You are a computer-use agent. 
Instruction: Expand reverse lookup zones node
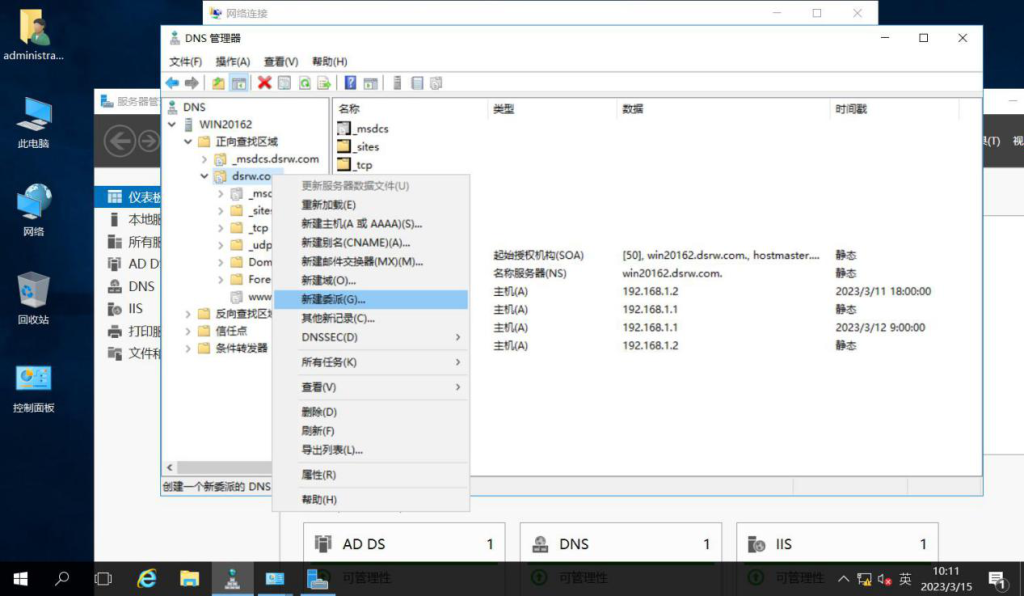(x=188, y=314)
